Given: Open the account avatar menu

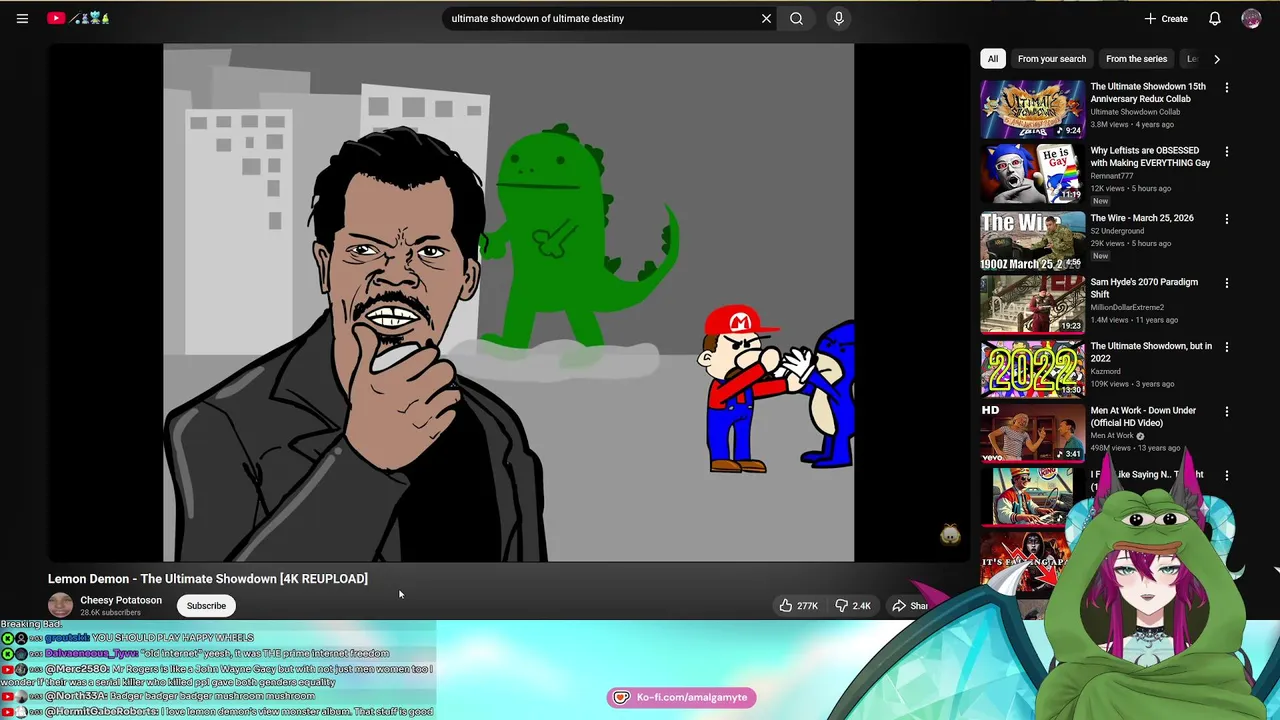Looking at the screenshot, I should coord(1251,18).
